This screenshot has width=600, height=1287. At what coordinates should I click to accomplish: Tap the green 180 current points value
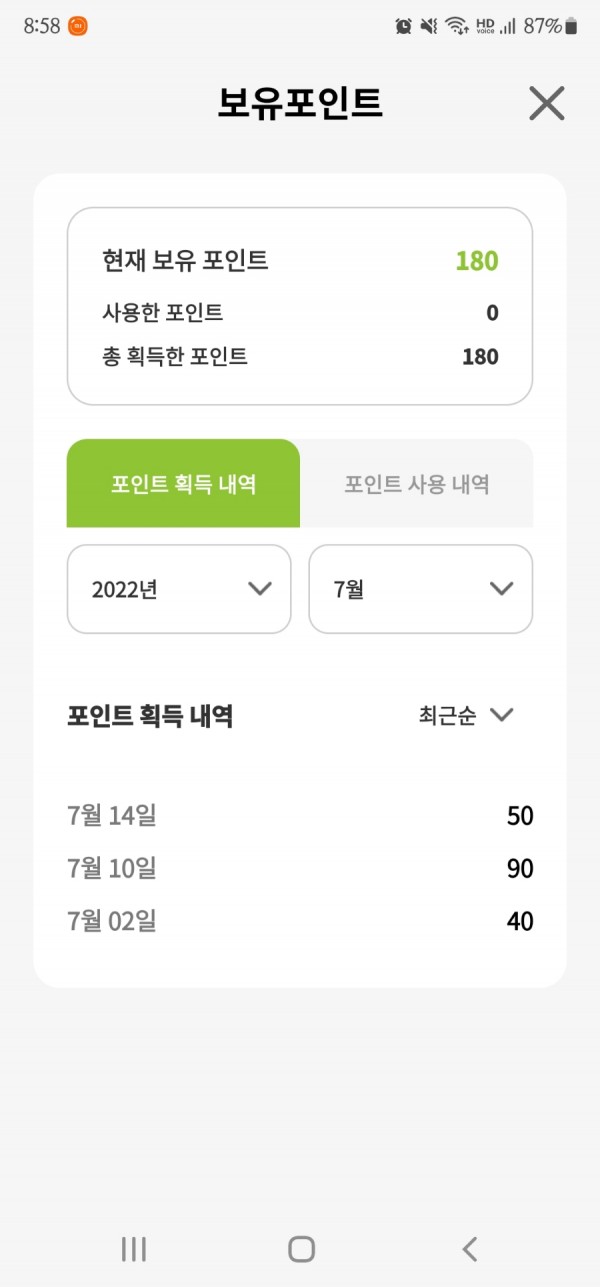coord(477,261)
